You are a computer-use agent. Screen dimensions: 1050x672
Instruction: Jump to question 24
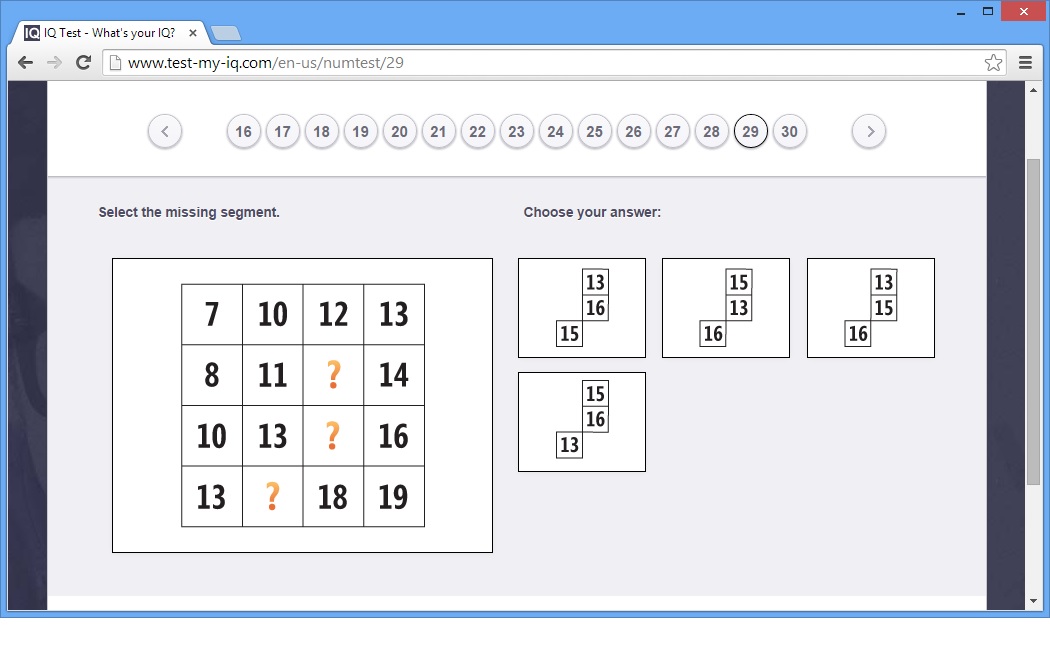[x=556, y=131]
